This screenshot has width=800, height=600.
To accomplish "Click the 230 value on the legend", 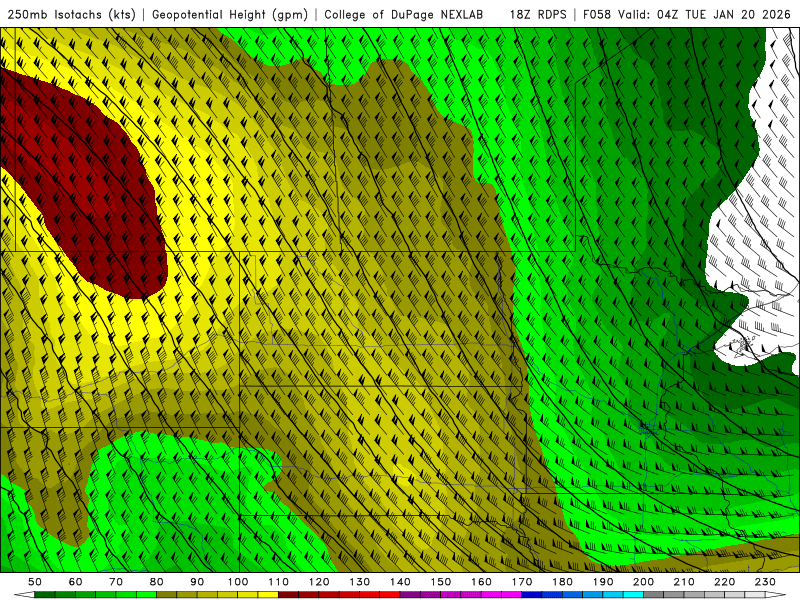I will [x=765, y=582].
